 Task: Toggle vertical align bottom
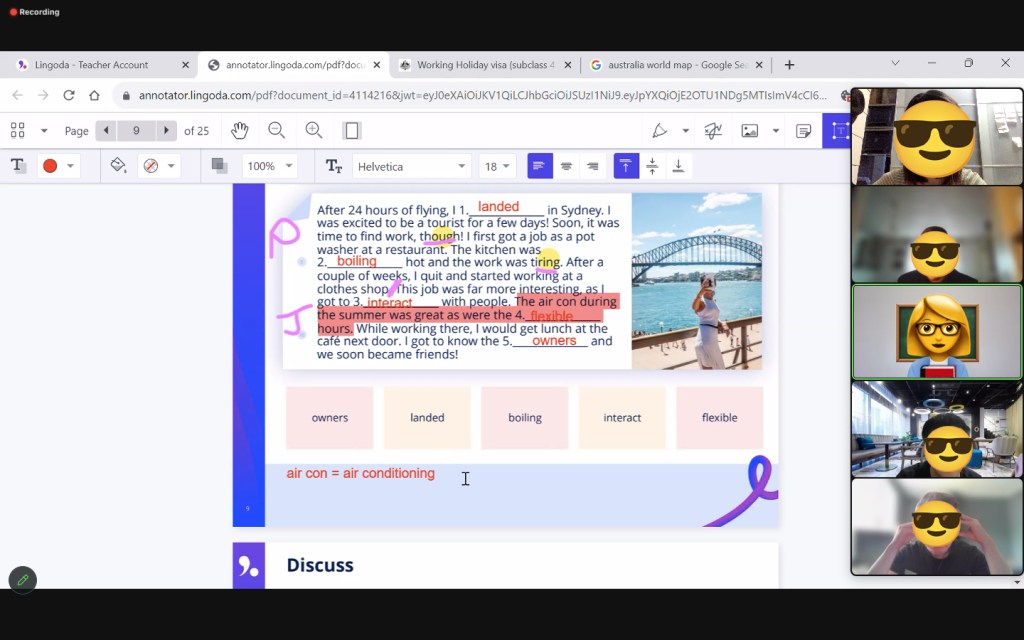[678, 166]
